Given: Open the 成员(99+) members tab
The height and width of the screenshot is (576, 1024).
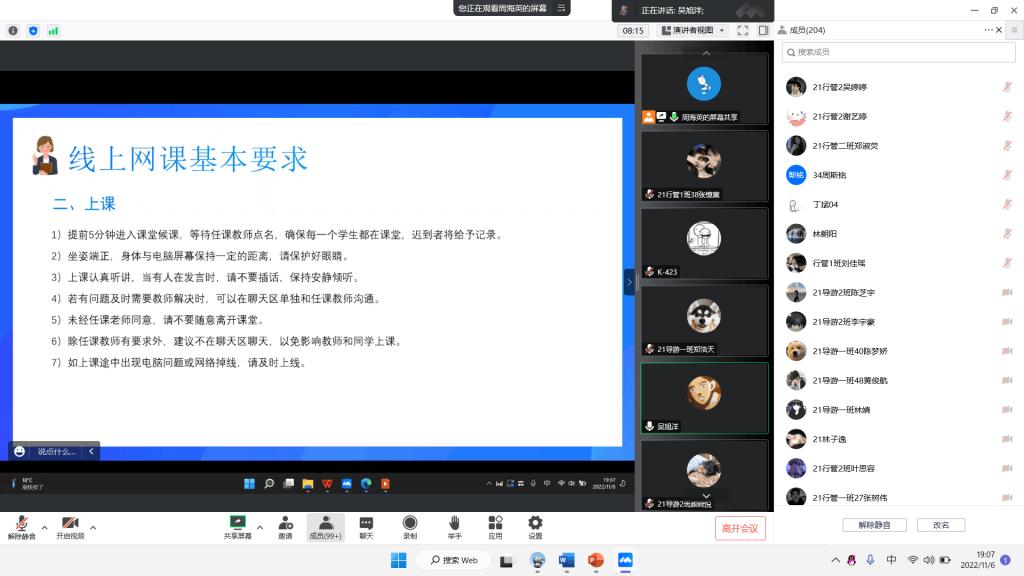Looking at the screenshot, I should [x=325, y=527].
